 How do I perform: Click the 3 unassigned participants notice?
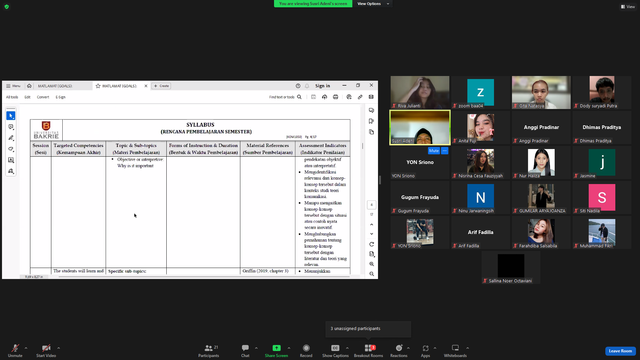point(368,329)
